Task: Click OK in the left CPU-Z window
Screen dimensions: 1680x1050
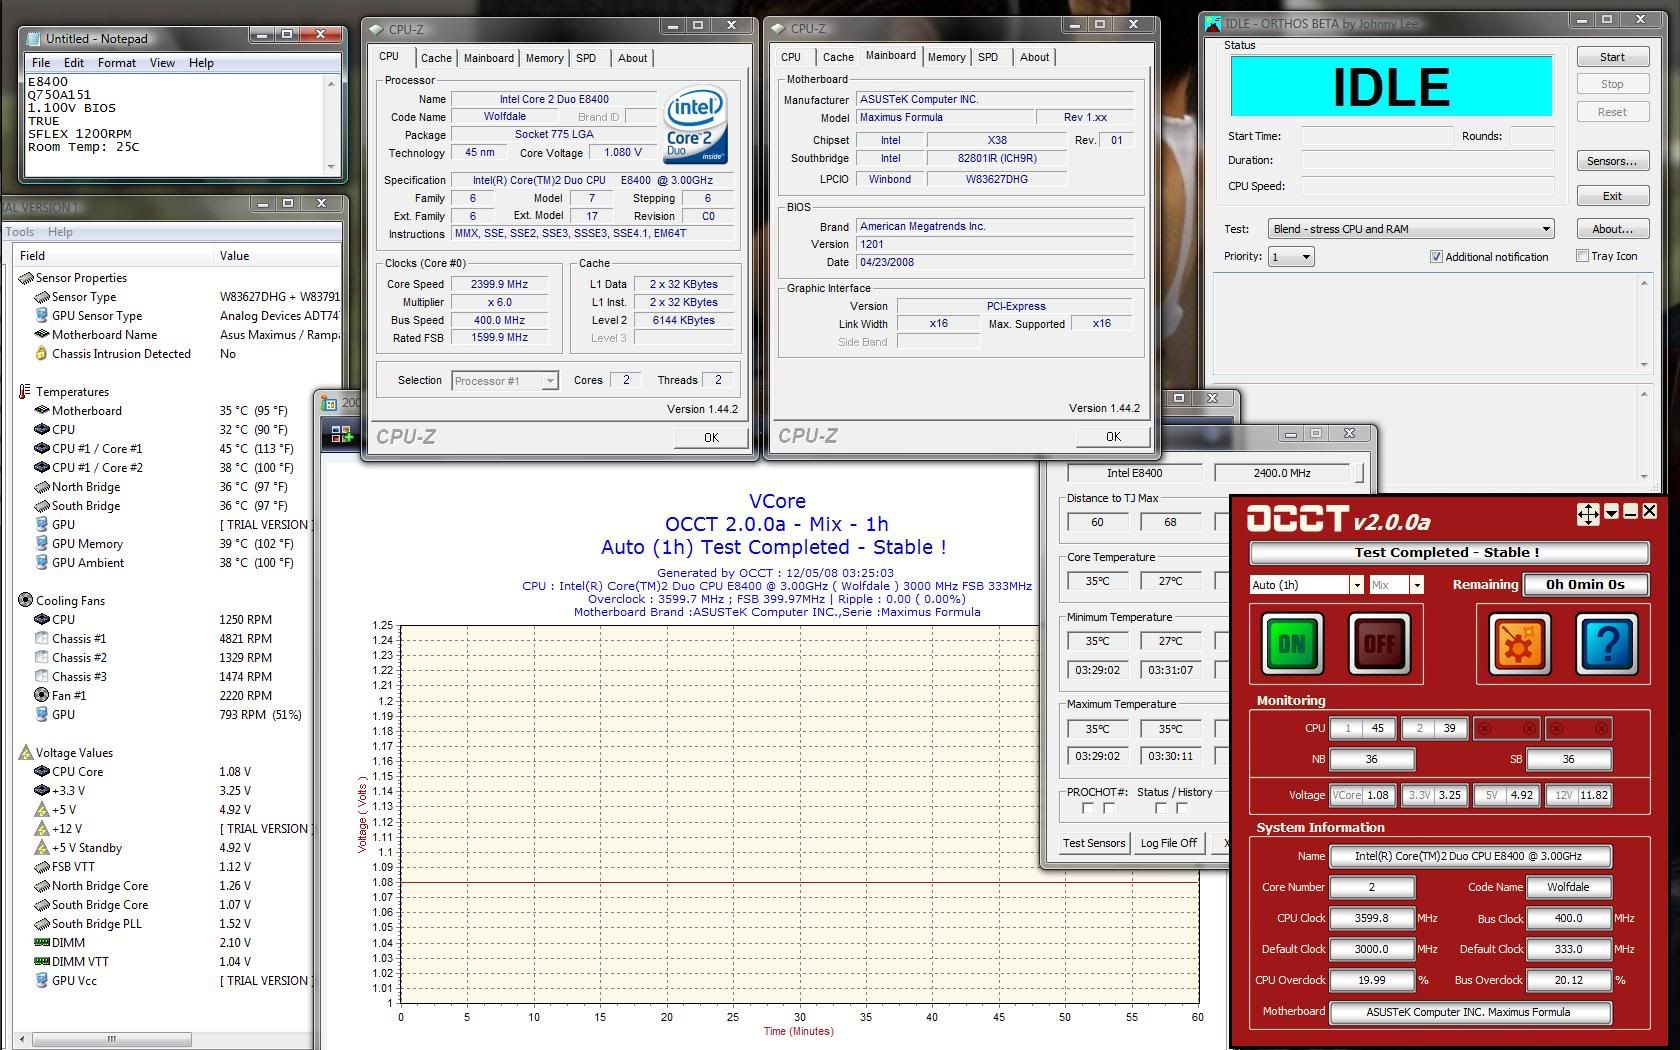Action: tap(711, 437)
